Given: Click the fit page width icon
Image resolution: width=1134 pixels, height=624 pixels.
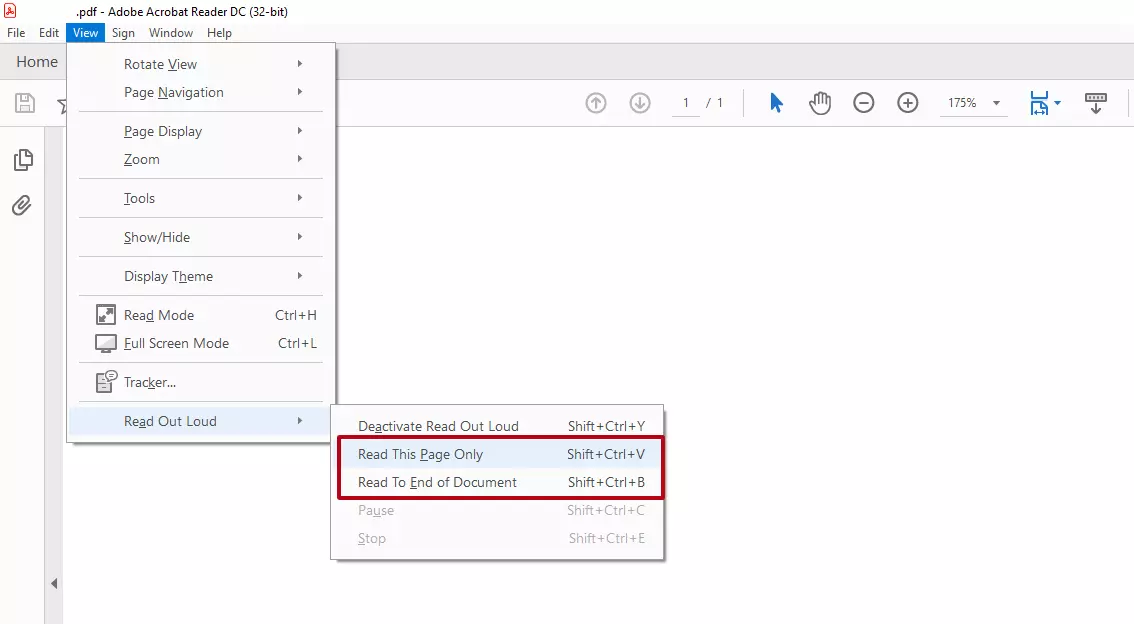Looking at the screenshot, I should (x=1039, y=103).
